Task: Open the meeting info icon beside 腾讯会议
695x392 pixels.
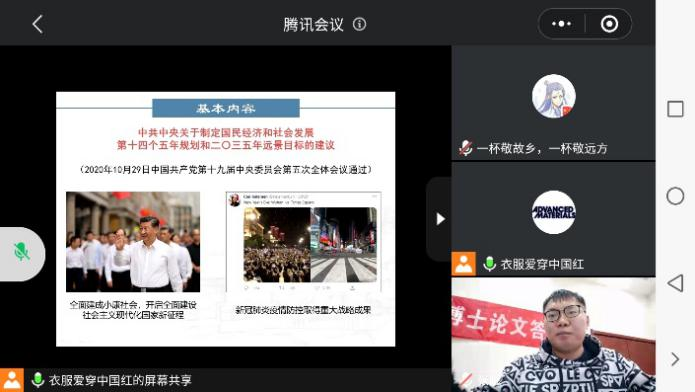Action: 359,24
